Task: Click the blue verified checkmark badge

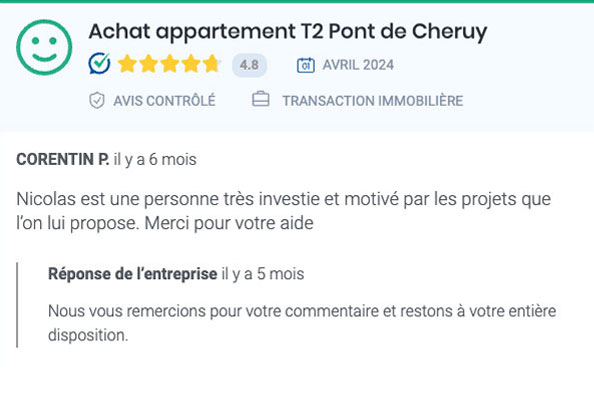Action: [x=100, y=64]
